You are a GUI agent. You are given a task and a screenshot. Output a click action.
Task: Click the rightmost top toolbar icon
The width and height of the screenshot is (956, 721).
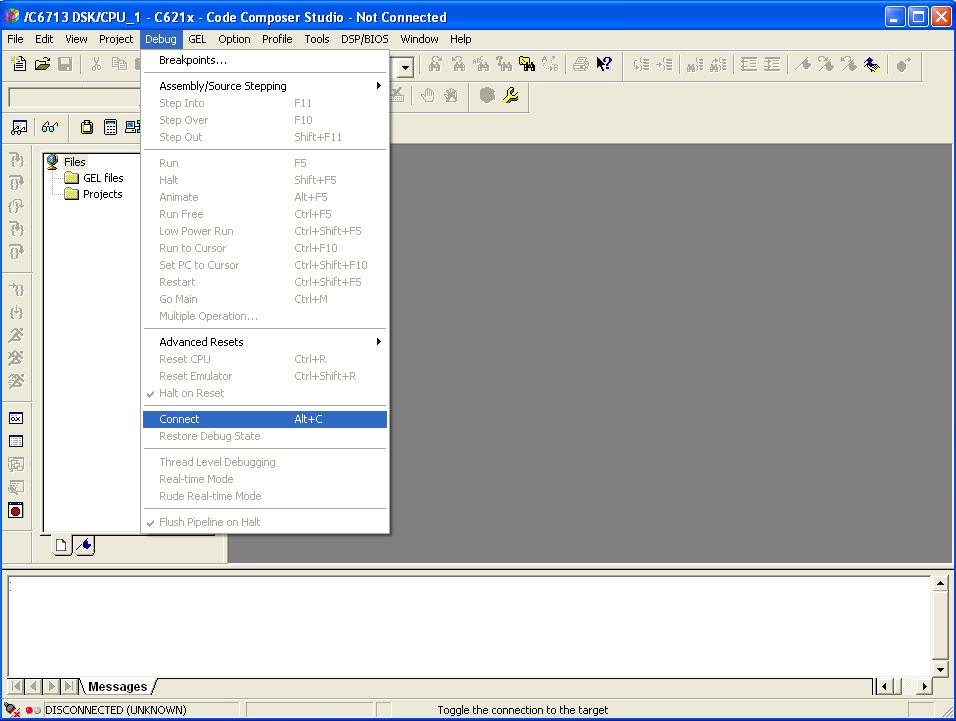click(x=903, y=63)
